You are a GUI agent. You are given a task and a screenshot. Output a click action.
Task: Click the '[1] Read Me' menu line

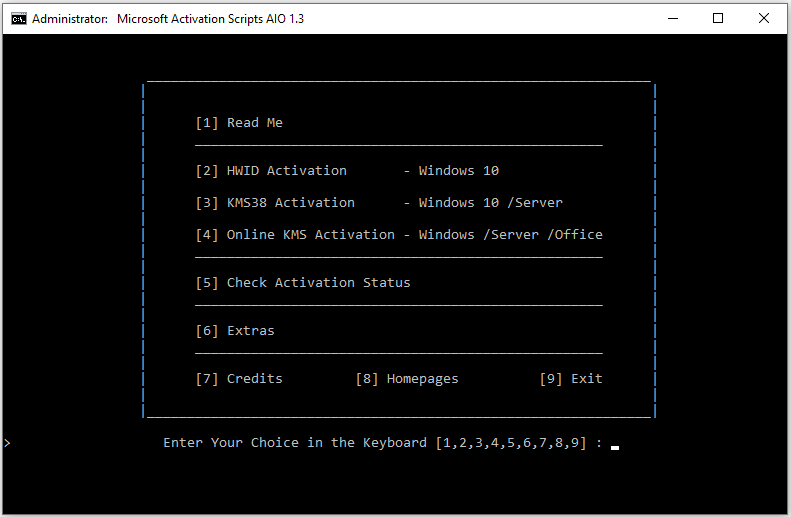tap(239, 123)
